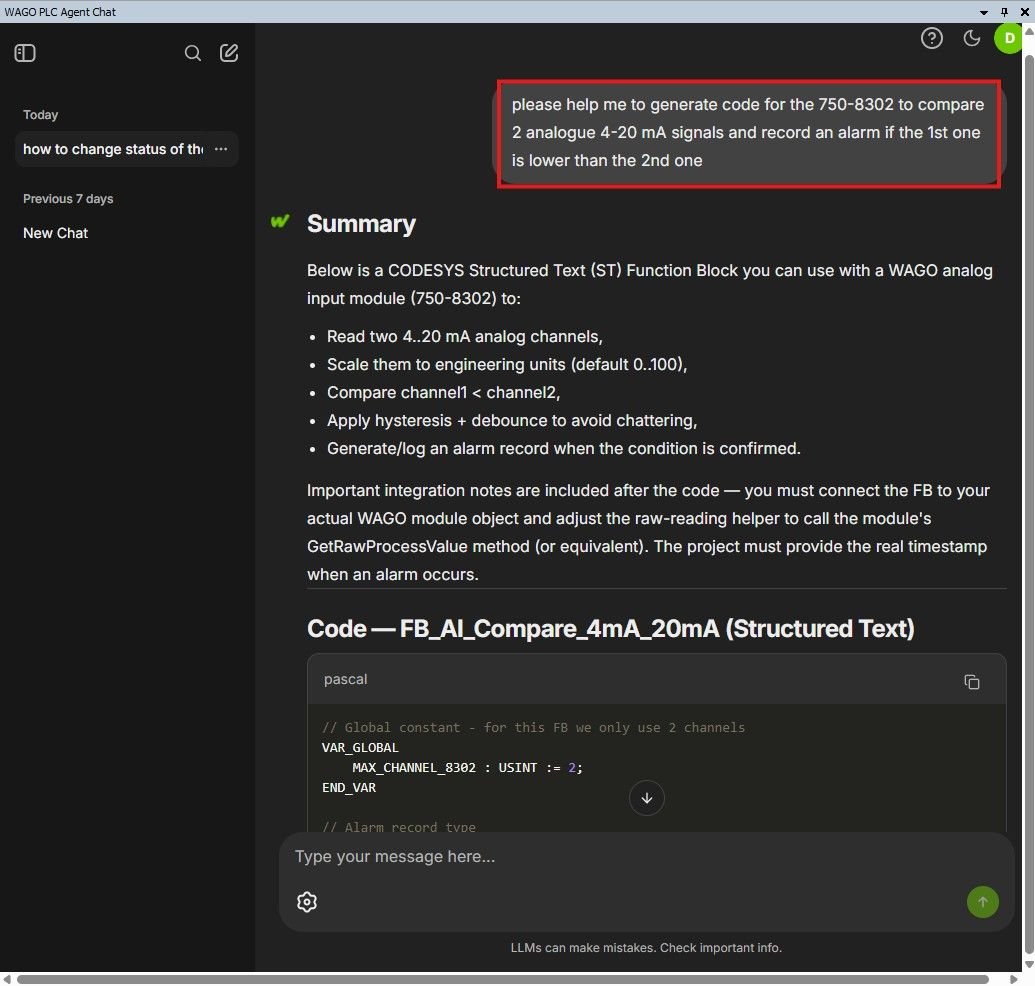Click the WAGO logo beside Summary

[280, 222]
